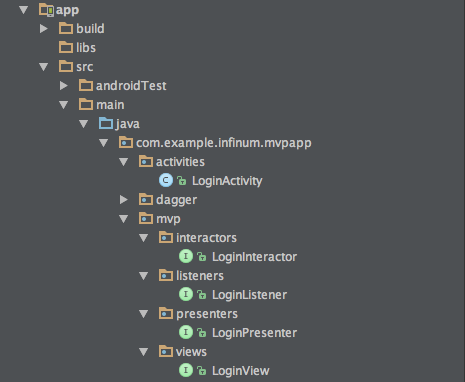Viewport: 465px width, 382px height.
Task: Click the build folder icon
Action: 66,28
